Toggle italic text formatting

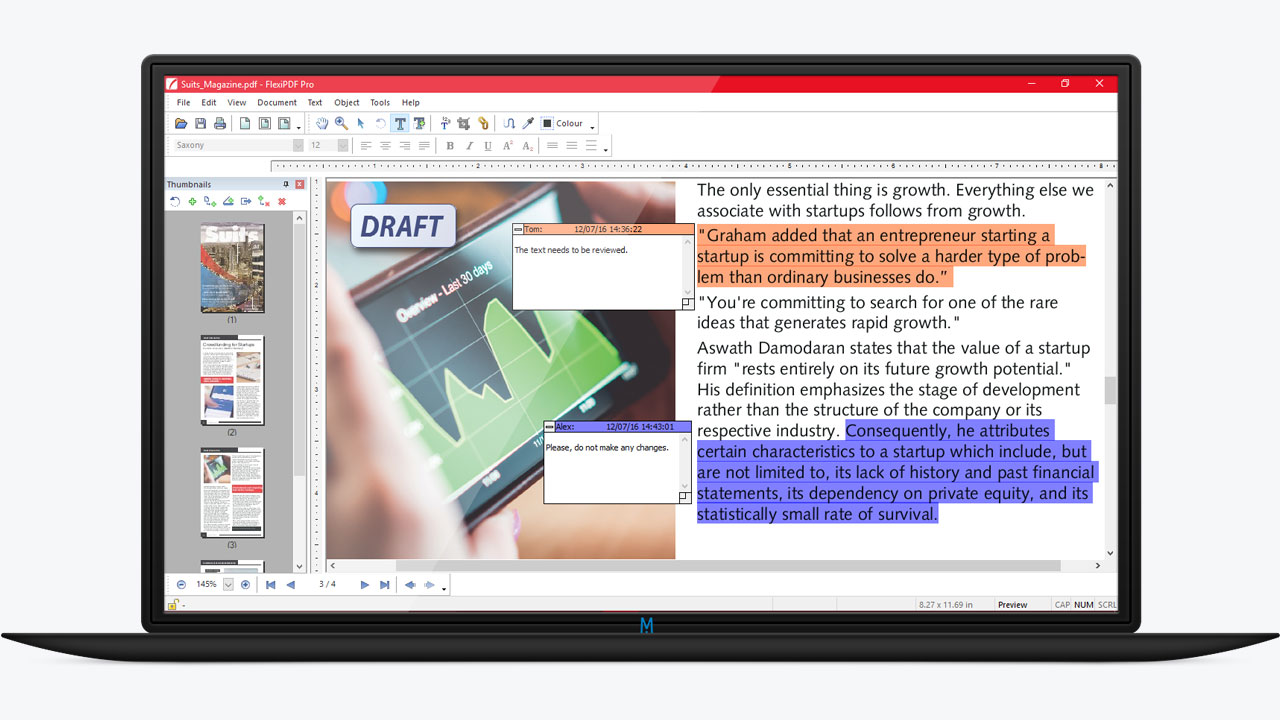click(x=469, y=146)
